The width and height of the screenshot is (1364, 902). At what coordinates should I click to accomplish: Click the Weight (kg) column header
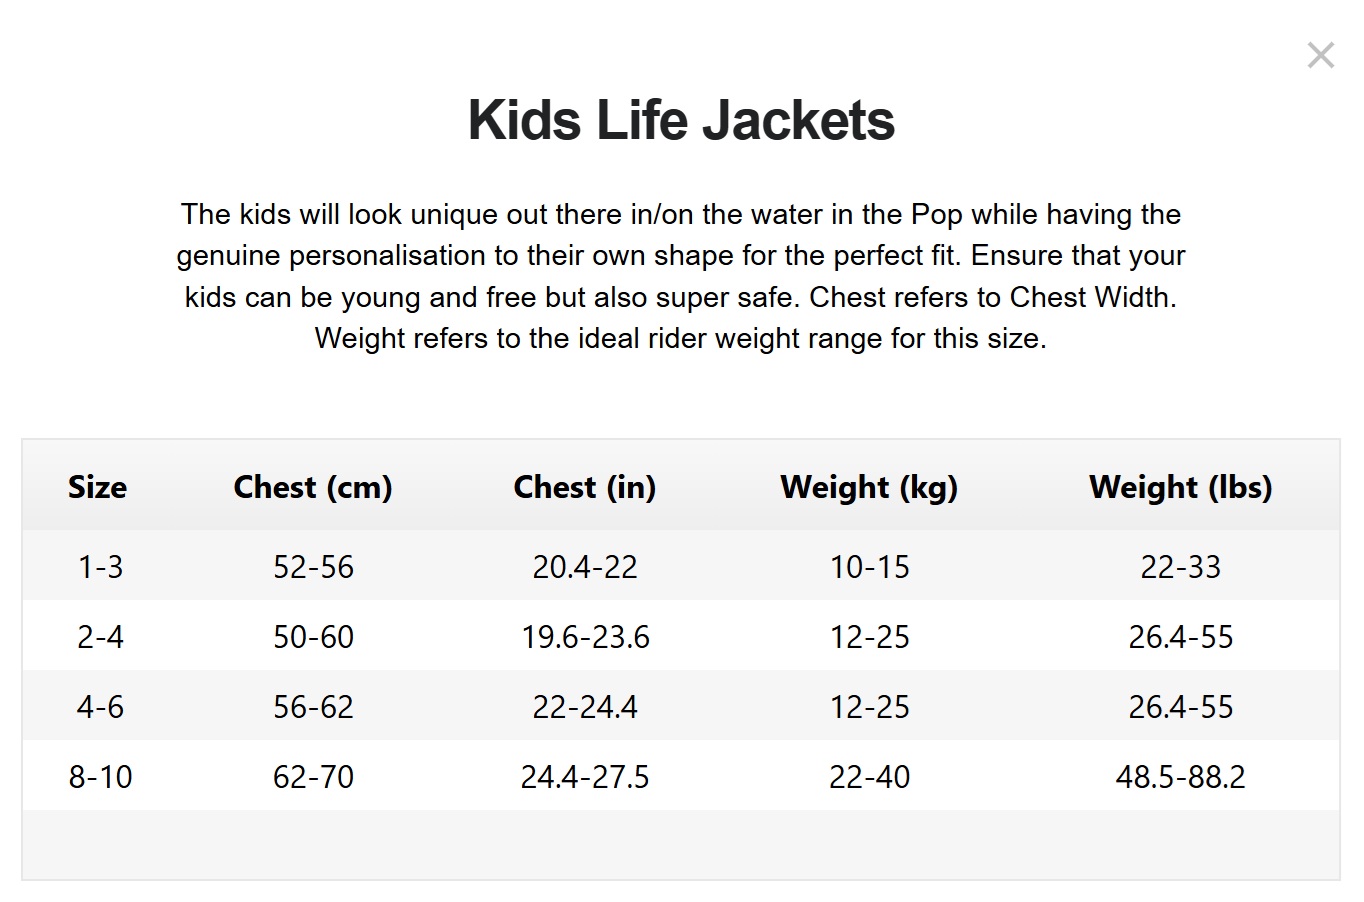coord(869,487)
